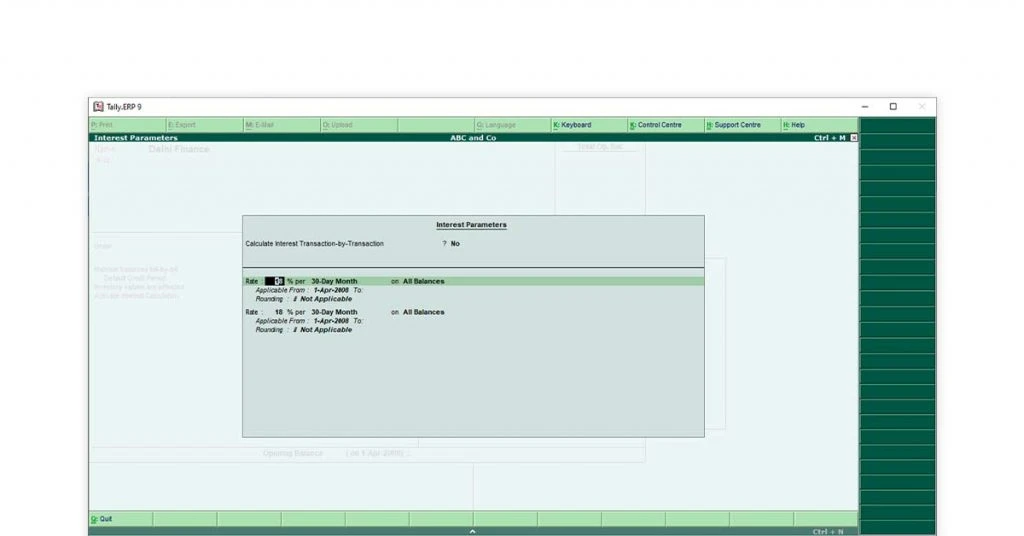Open the K: Keyboard toolbar button
This screenshot has height=536, width=1024.
[590, 125]
